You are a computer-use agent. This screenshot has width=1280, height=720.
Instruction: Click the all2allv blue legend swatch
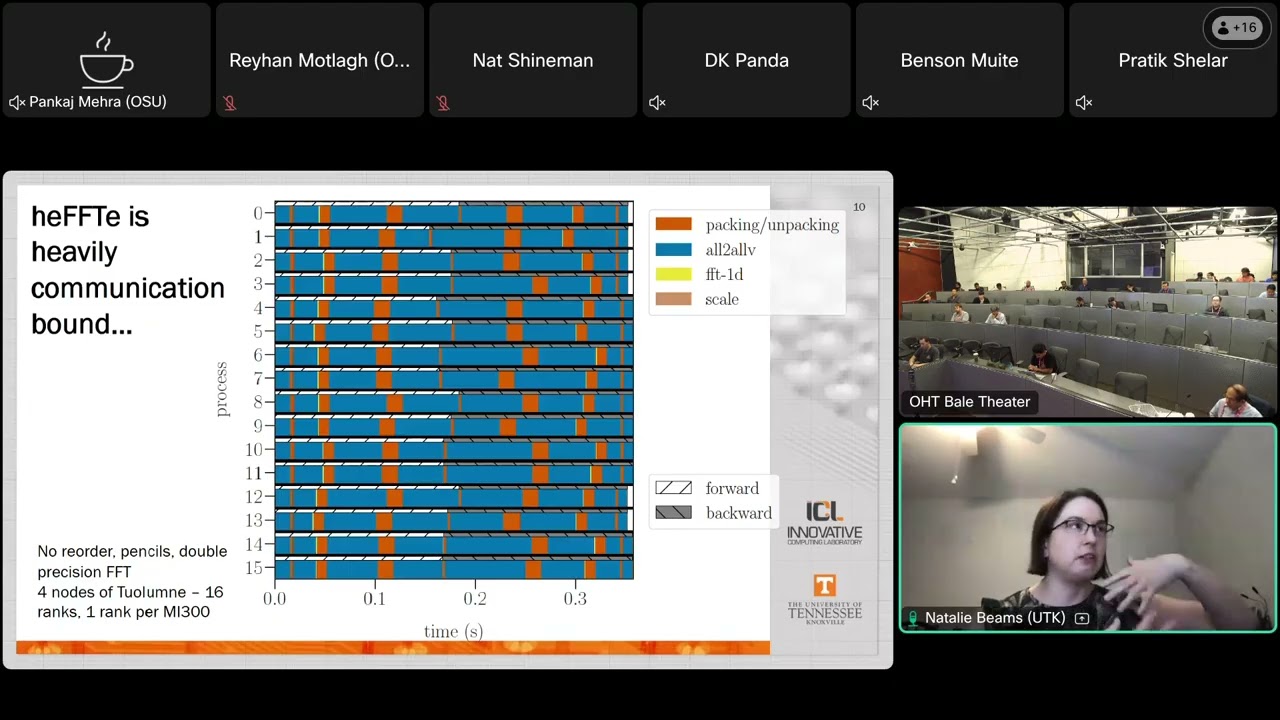tap(673, 250)
